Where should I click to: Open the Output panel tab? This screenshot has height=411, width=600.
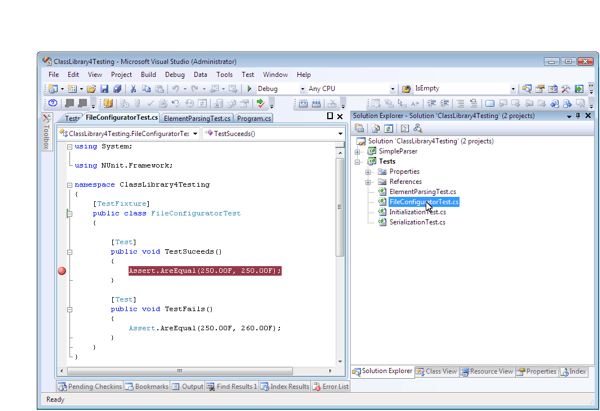click(x=188, y=387)
